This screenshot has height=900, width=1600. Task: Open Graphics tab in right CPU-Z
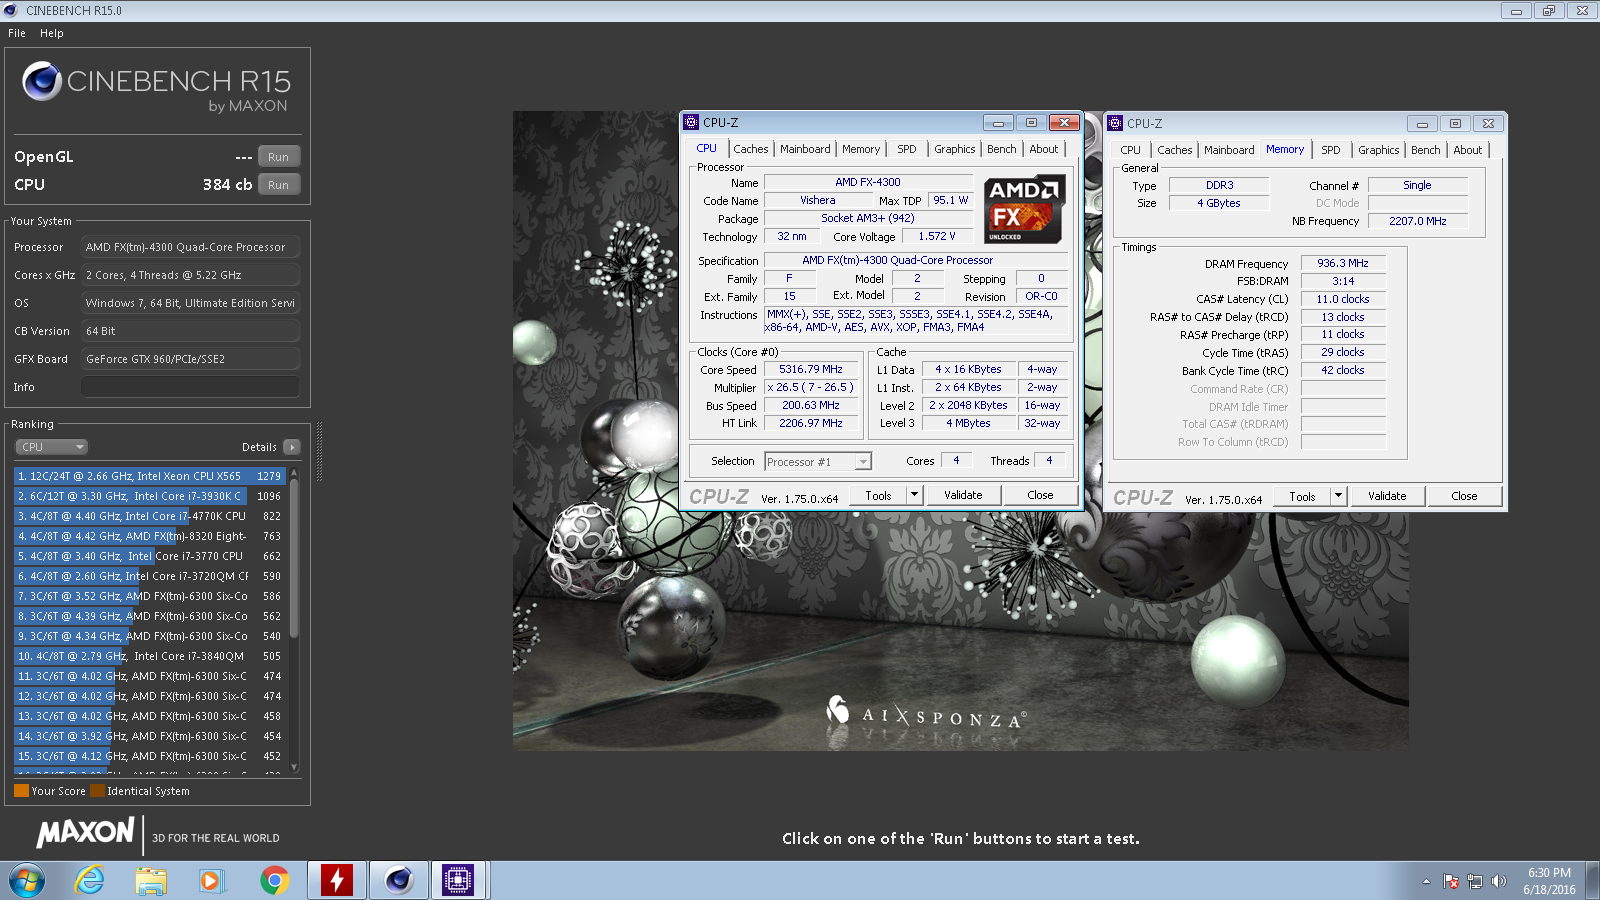pos(1379,150)
